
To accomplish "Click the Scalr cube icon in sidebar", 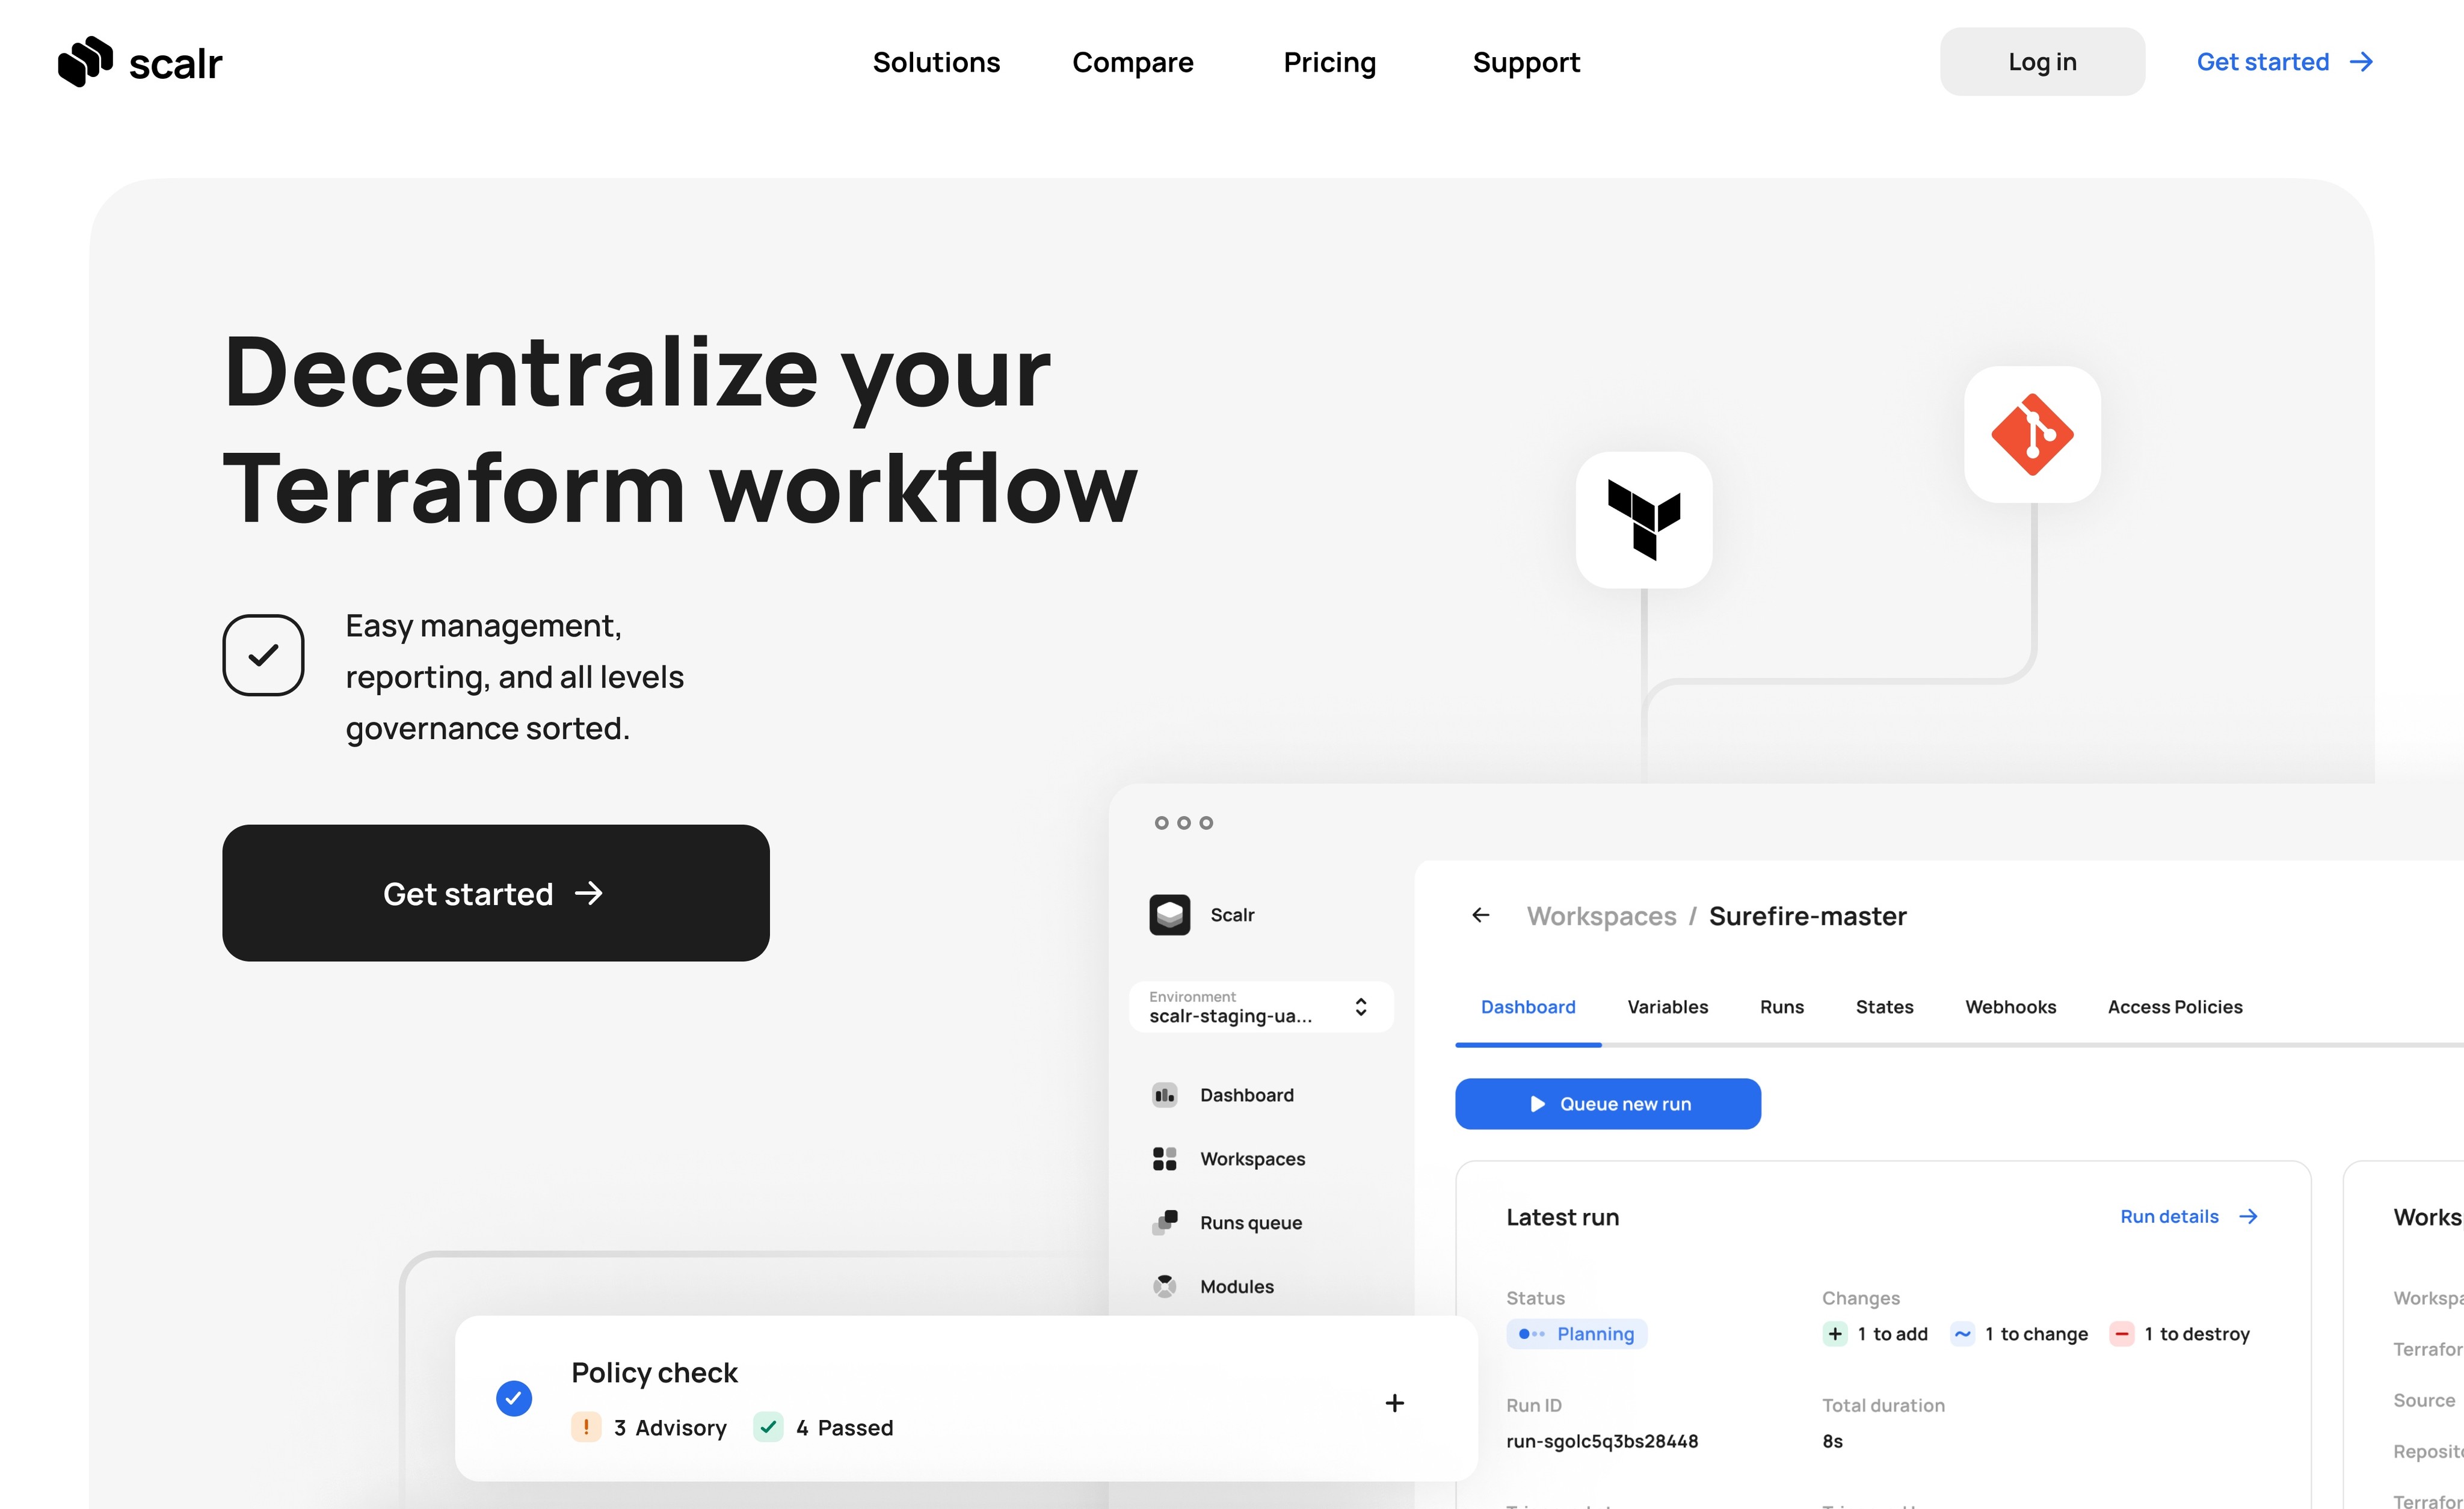I will [x=1169, y=915].
